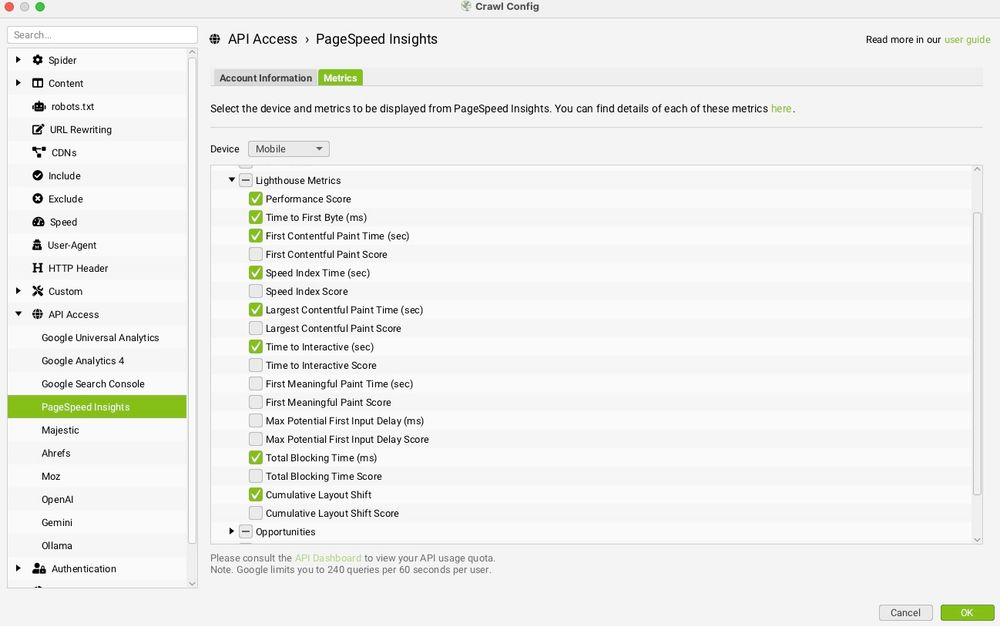Click the Crawl Config title bar app icon
Image resolution: width=1000 pixels, height=626 pixels.
(466, 6)
